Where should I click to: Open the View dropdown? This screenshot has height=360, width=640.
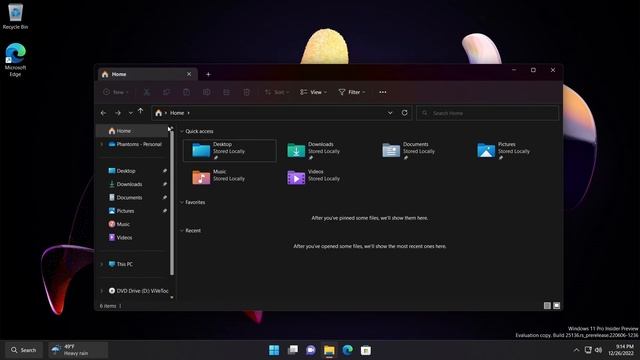(313, 92)
